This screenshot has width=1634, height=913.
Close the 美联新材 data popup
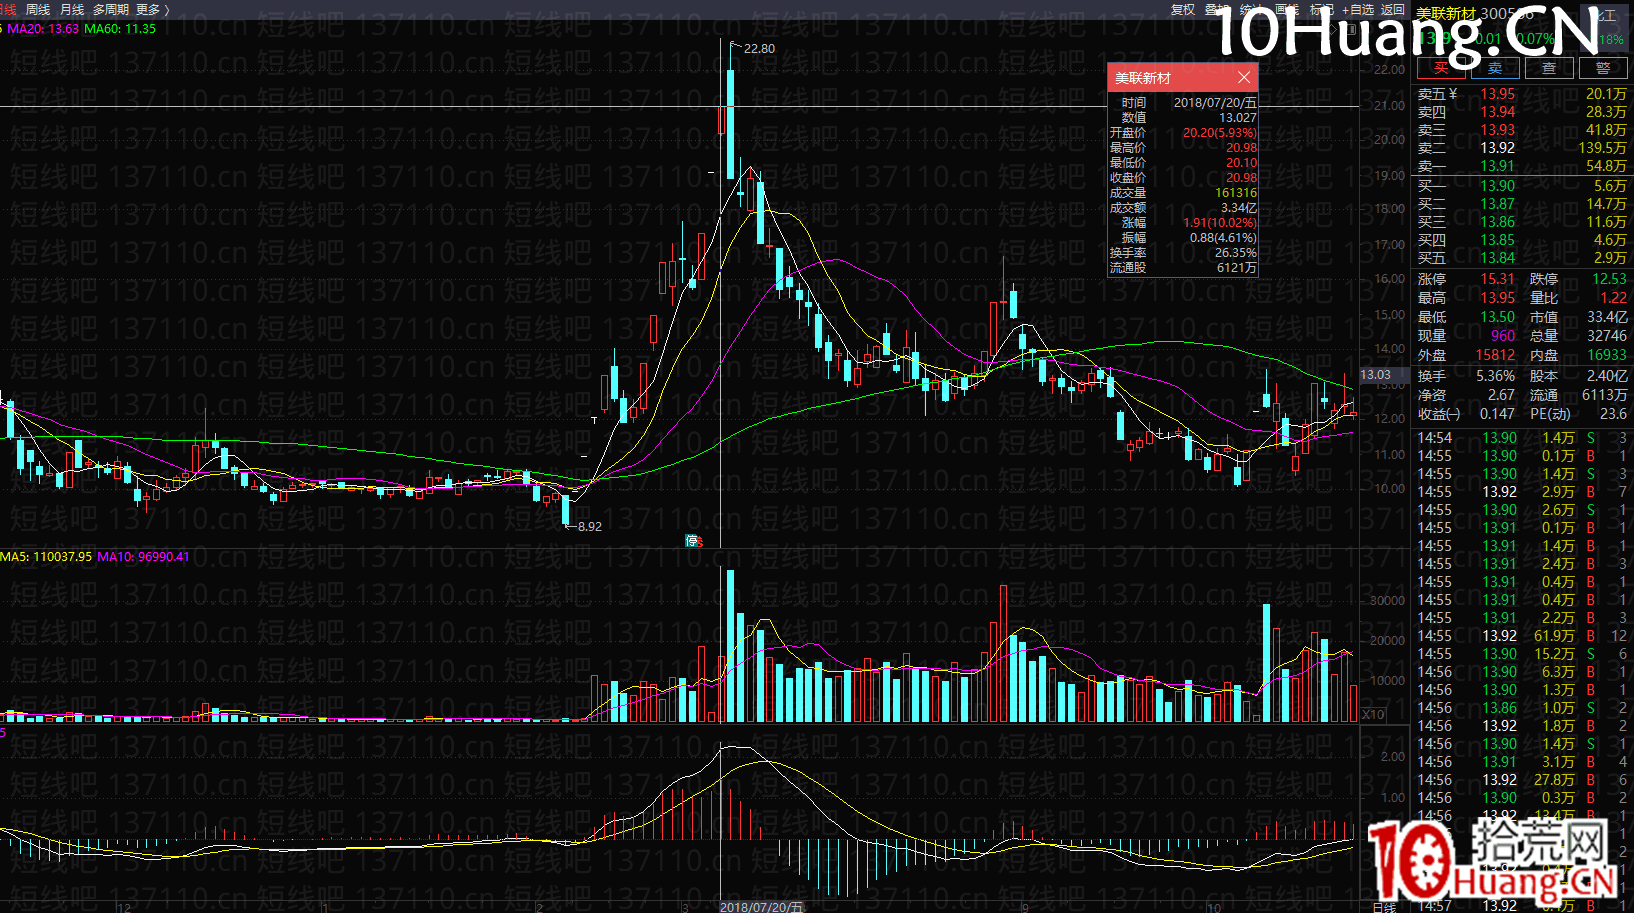1243,78
